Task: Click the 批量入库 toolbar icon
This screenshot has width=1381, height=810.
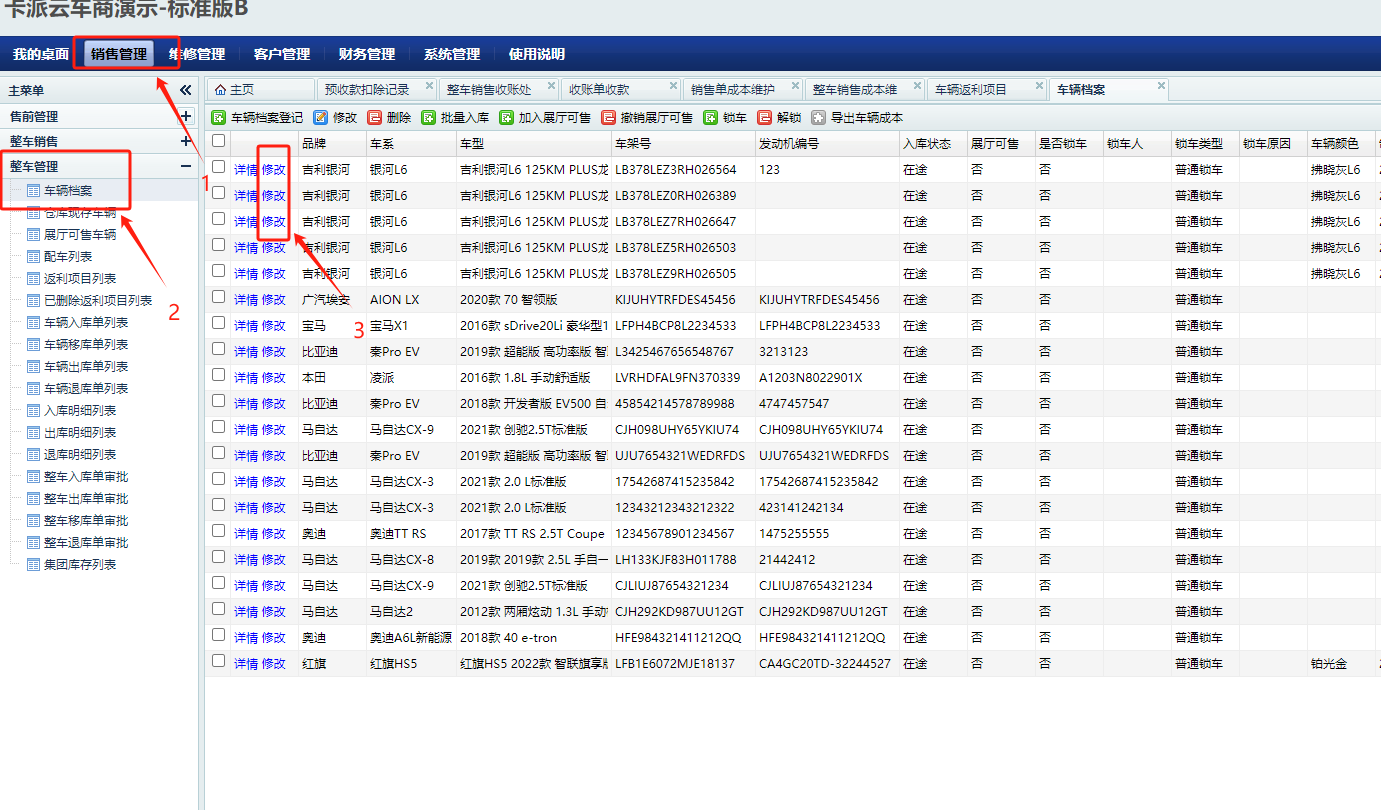Action: point(429,117)
